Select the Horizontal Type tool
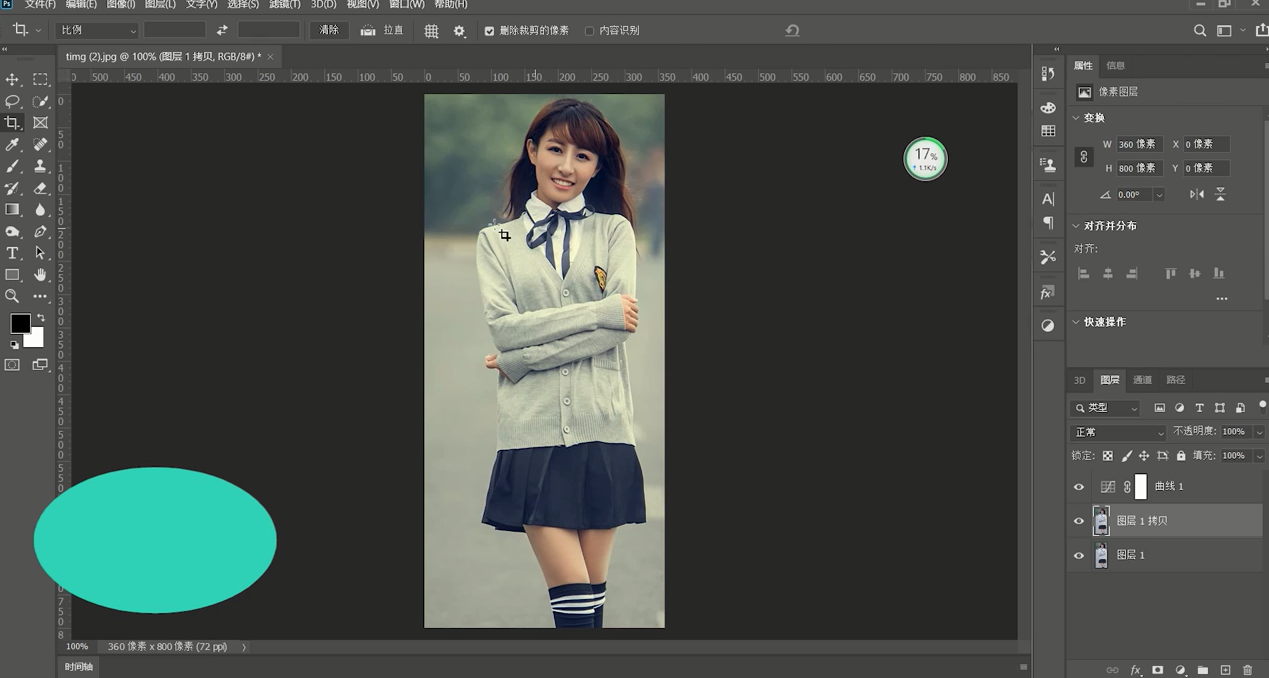This screenshot has height=678, width=1269. 12,253
